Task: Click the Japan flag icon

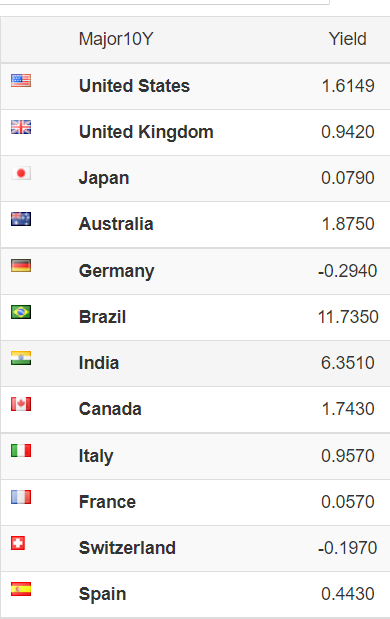Action: tap(21, 173)
